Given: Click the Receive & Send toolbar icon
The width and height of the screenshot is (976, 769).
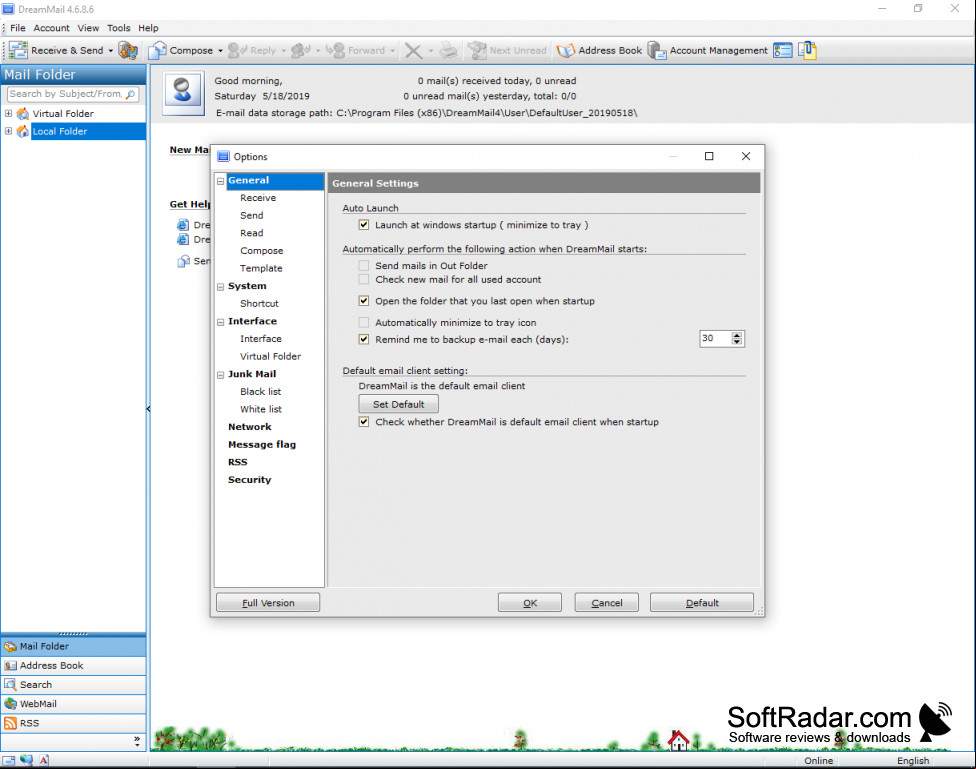Looking at the screenshot, I should pos(18,50).
